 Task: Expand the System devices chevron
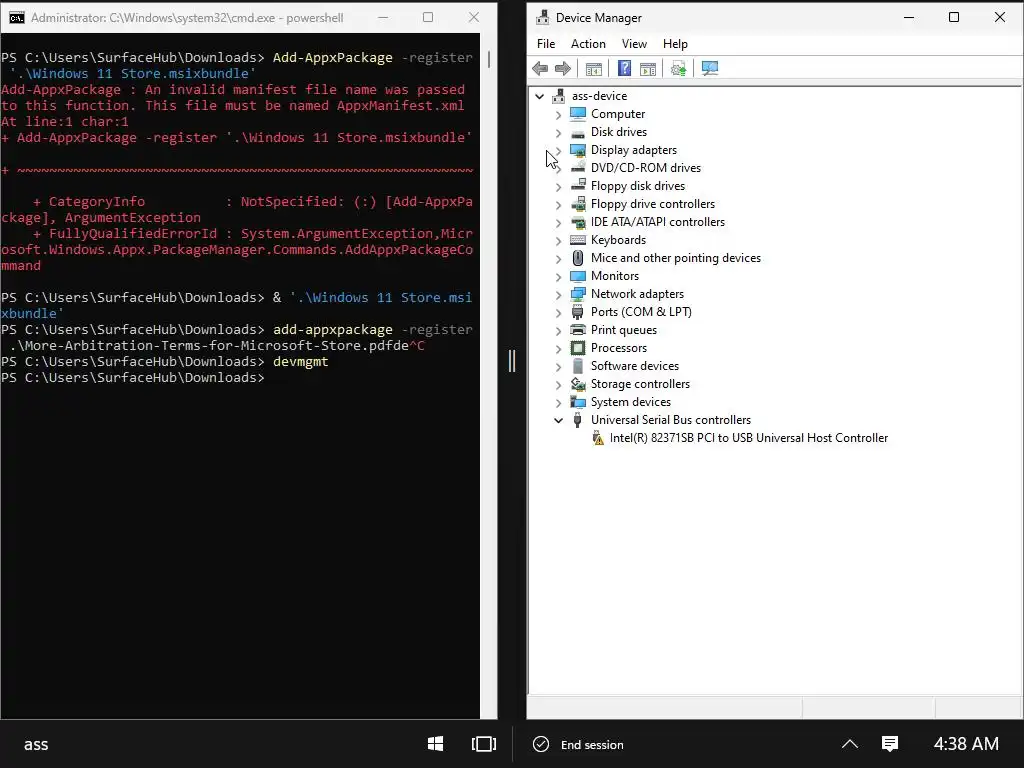[558, 402]
